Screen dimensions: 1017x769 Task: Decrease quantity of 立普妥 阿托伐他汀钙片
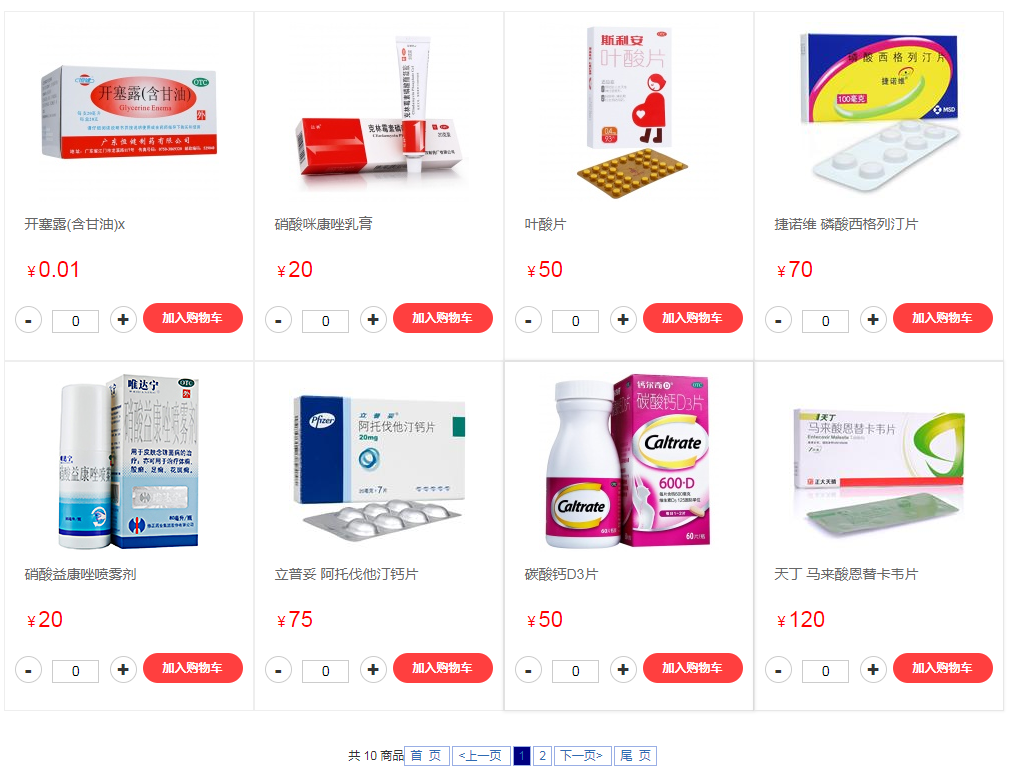point(278,670)
